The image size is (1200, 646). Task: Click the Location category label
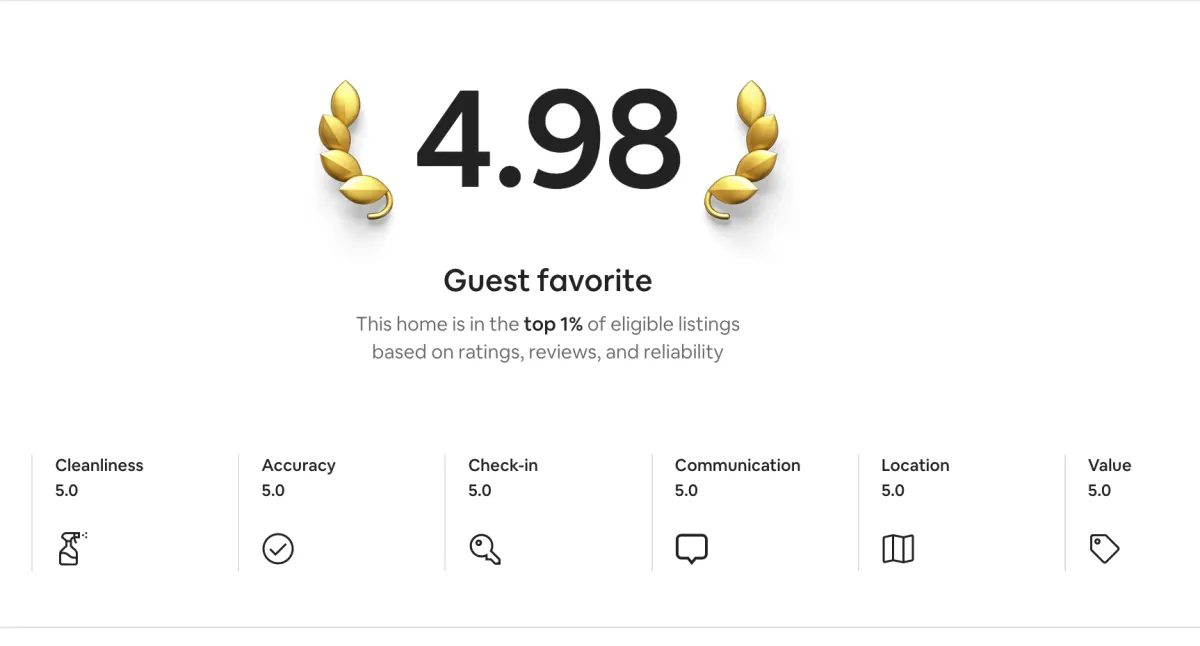tap(915, 465)
